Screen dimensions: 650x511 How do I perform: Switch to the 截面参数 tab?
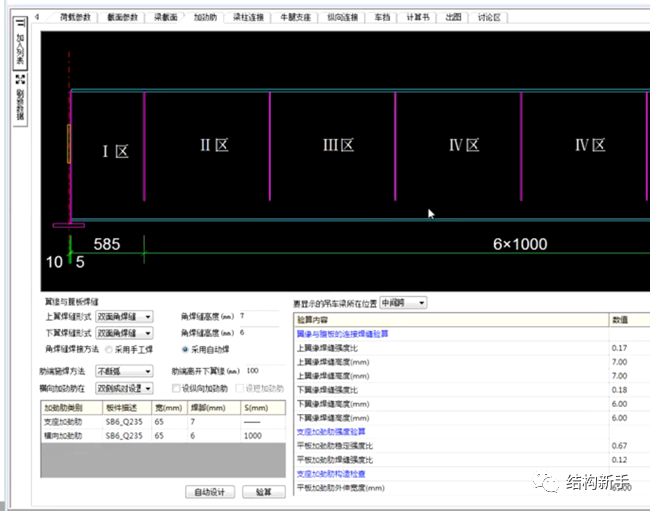coord(122,17)
